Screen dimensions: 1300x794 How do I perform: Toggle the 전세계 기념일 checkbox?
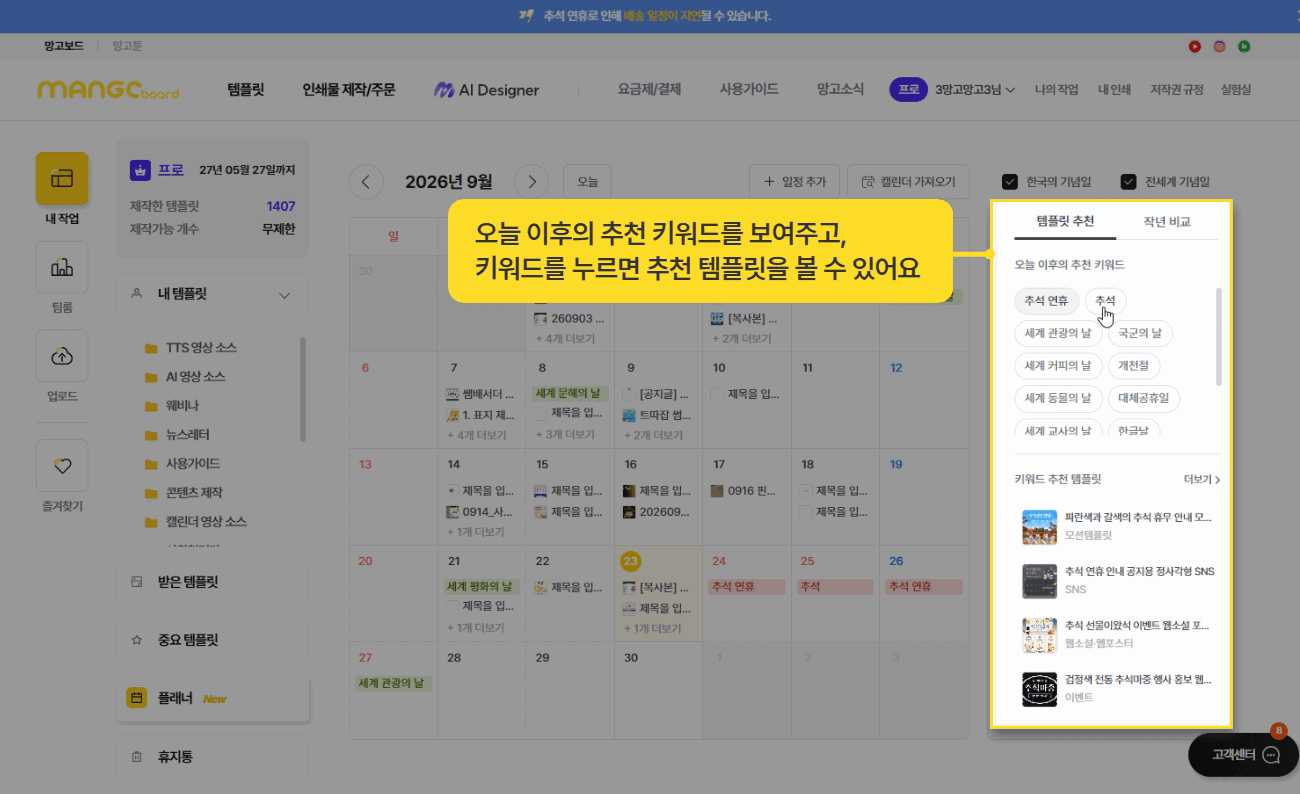tap(1129, 182)
